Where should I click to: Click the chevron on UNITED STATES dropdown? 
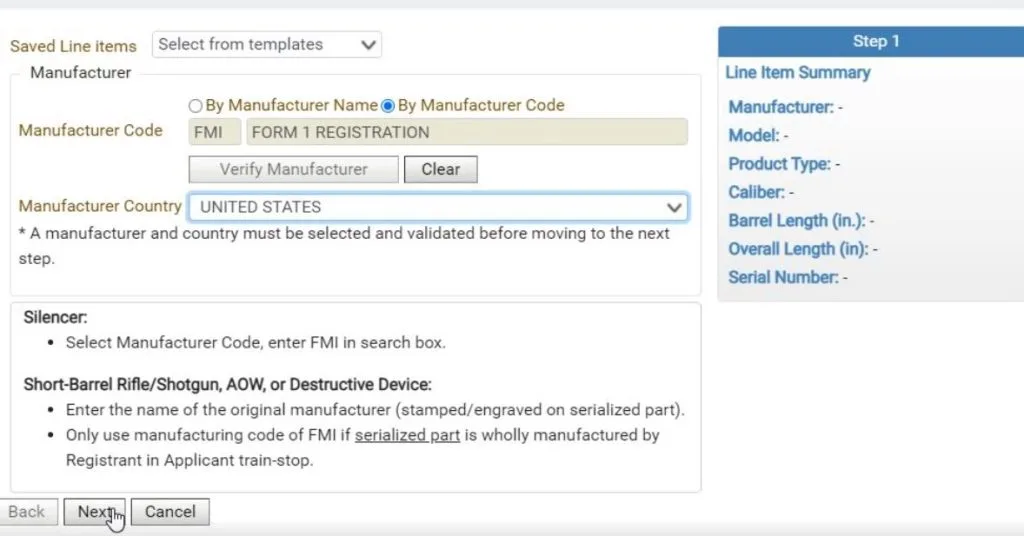tap(674, 208)
